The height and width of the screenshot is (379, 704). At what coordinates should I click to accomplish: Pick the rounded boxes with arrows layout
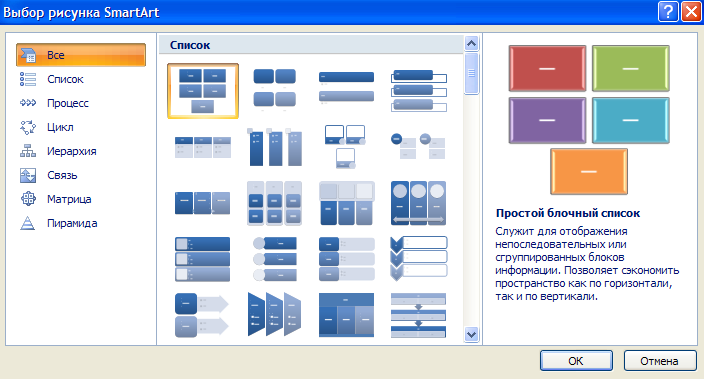[x=202, y=315]
